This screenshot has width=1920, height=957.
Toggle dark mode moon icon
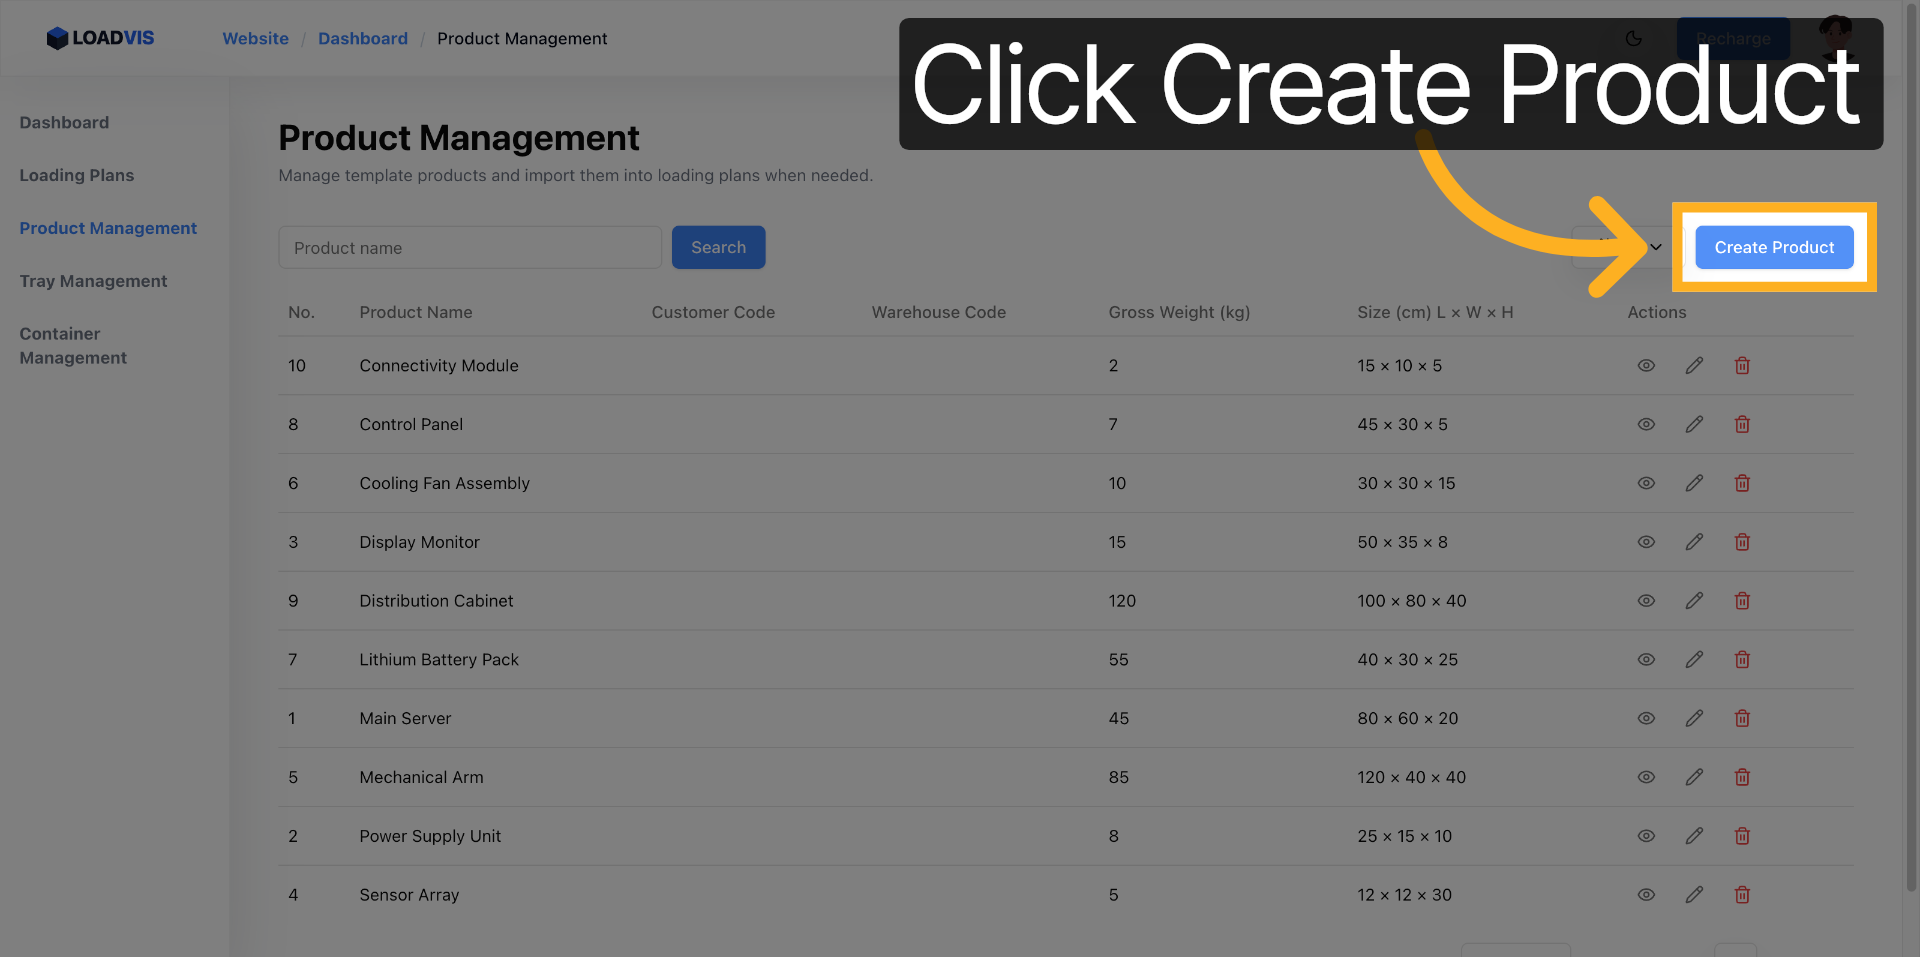tap(1633, 39)
